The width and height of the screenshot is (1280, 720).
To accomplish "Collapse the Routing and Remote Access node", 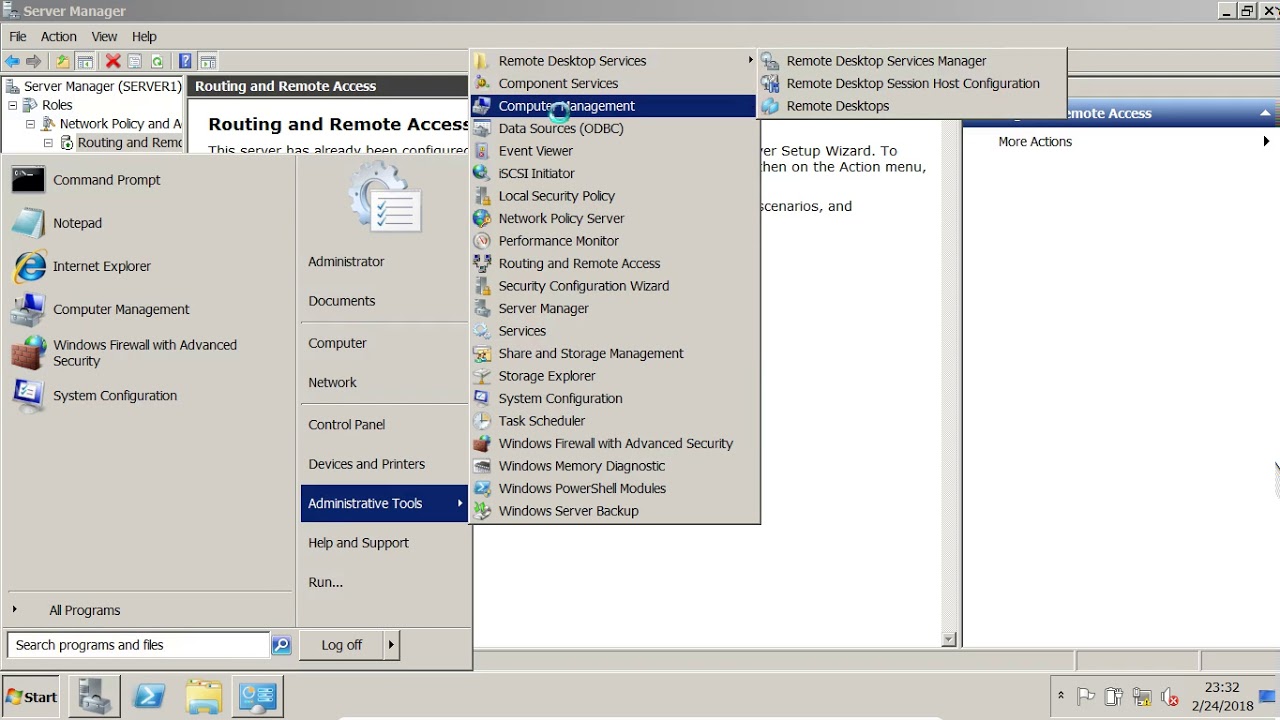I will click(48, 143).
